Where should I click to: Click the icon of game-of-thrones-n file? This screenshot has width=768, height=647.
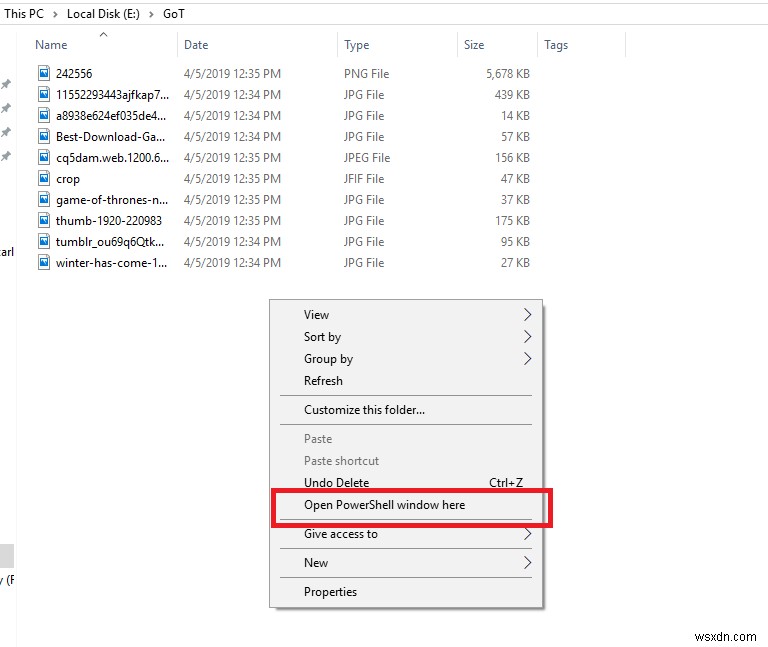44,200
